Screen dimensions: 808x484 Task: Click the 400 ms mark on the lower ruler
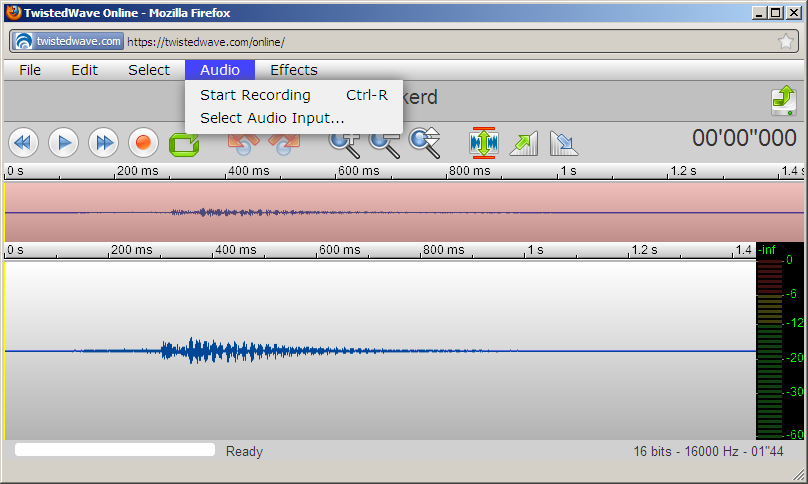pos(235,250)
